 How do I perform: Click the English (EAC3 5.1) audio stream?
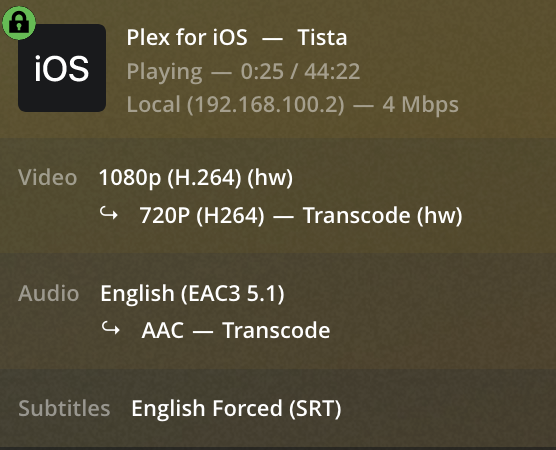click(192, 294)
